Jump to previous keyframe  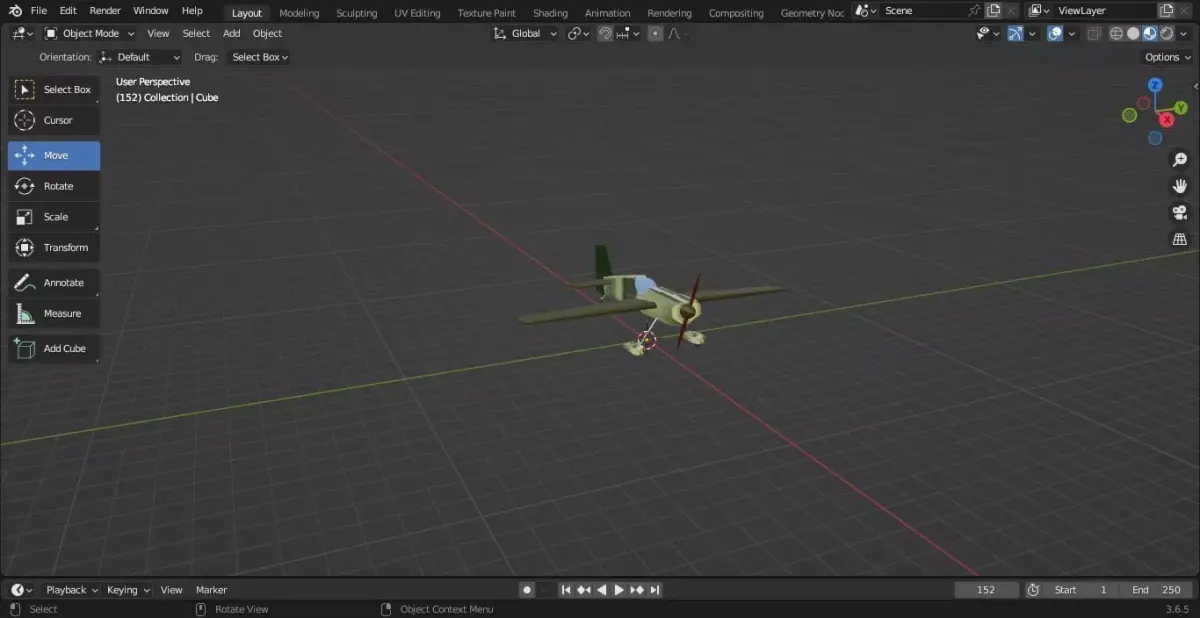click(584, 590)
